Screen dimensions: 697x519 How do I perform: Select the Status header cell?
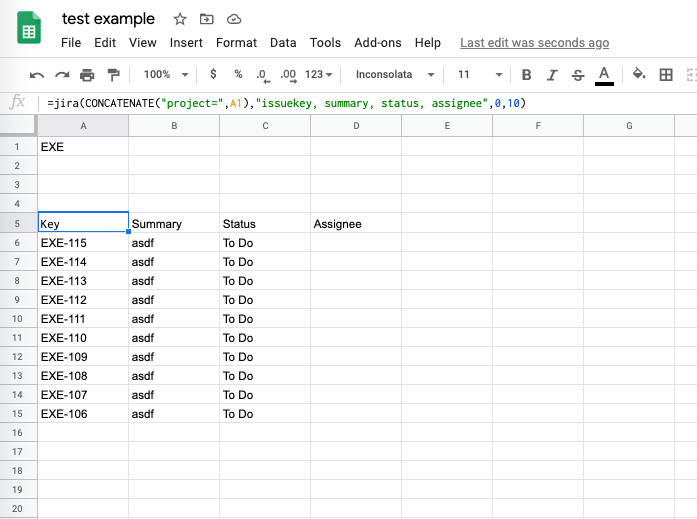(265, 223)
